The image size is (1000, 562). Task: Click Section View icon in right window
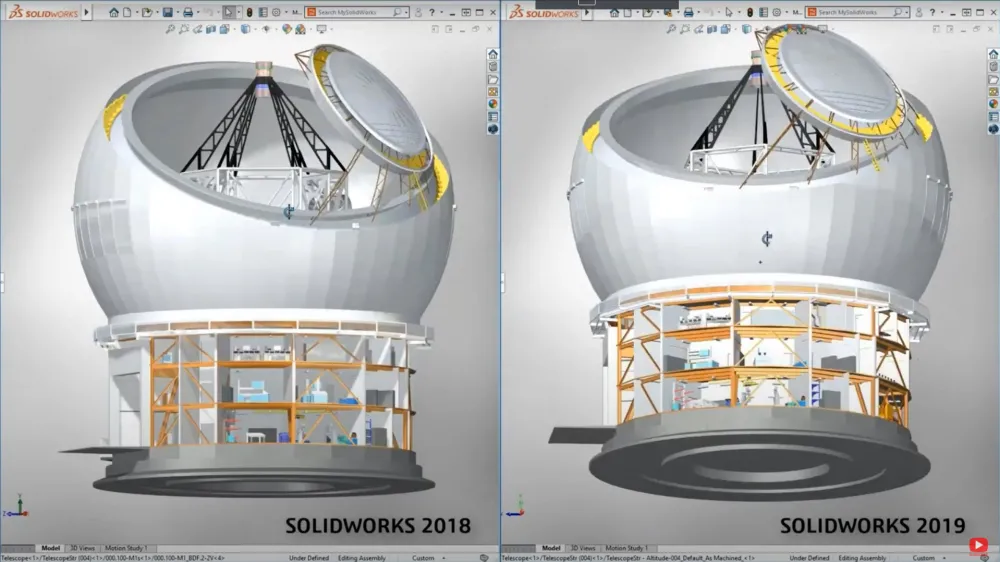point(712,29)
